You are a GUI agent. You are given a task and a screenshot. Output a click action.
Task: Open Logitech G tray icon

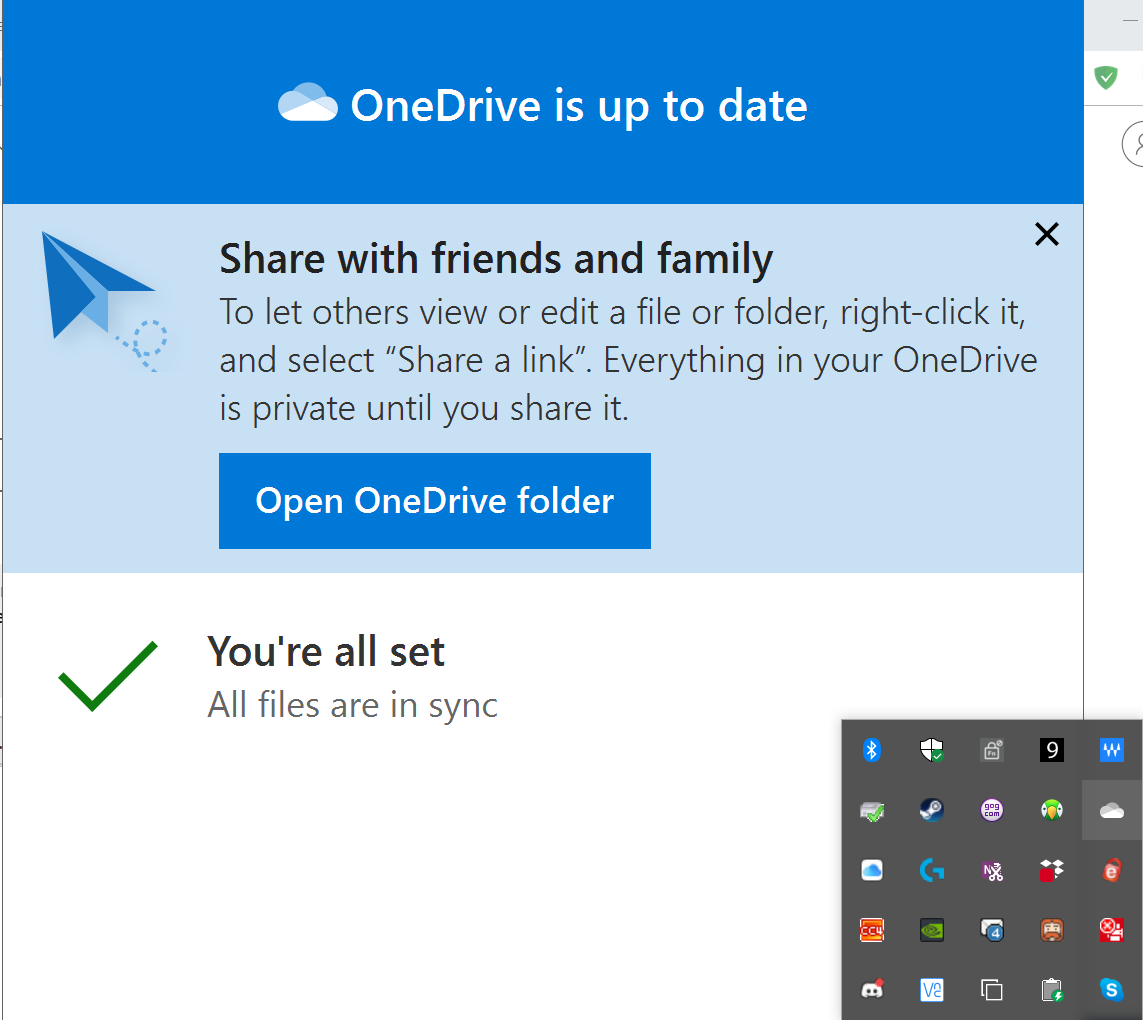pos(932,871)
